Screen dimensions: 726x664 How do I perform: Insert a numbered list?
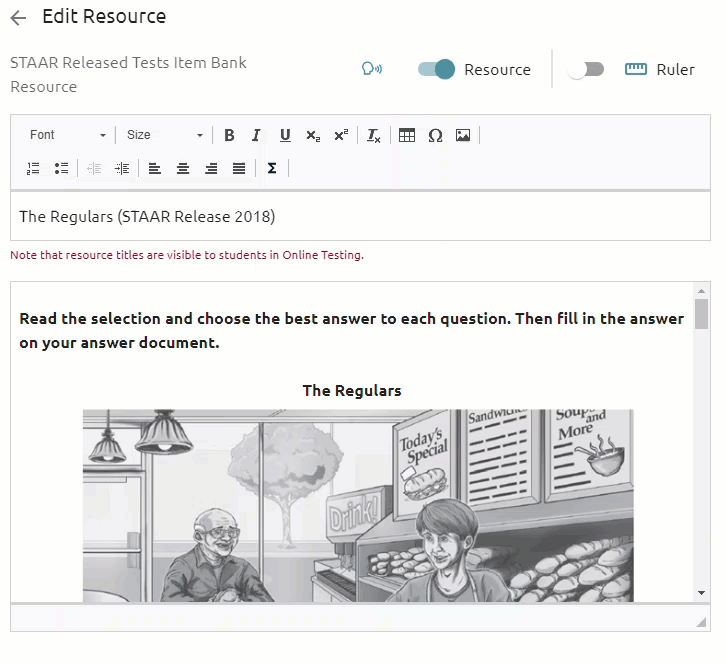[x=33, y=168]
